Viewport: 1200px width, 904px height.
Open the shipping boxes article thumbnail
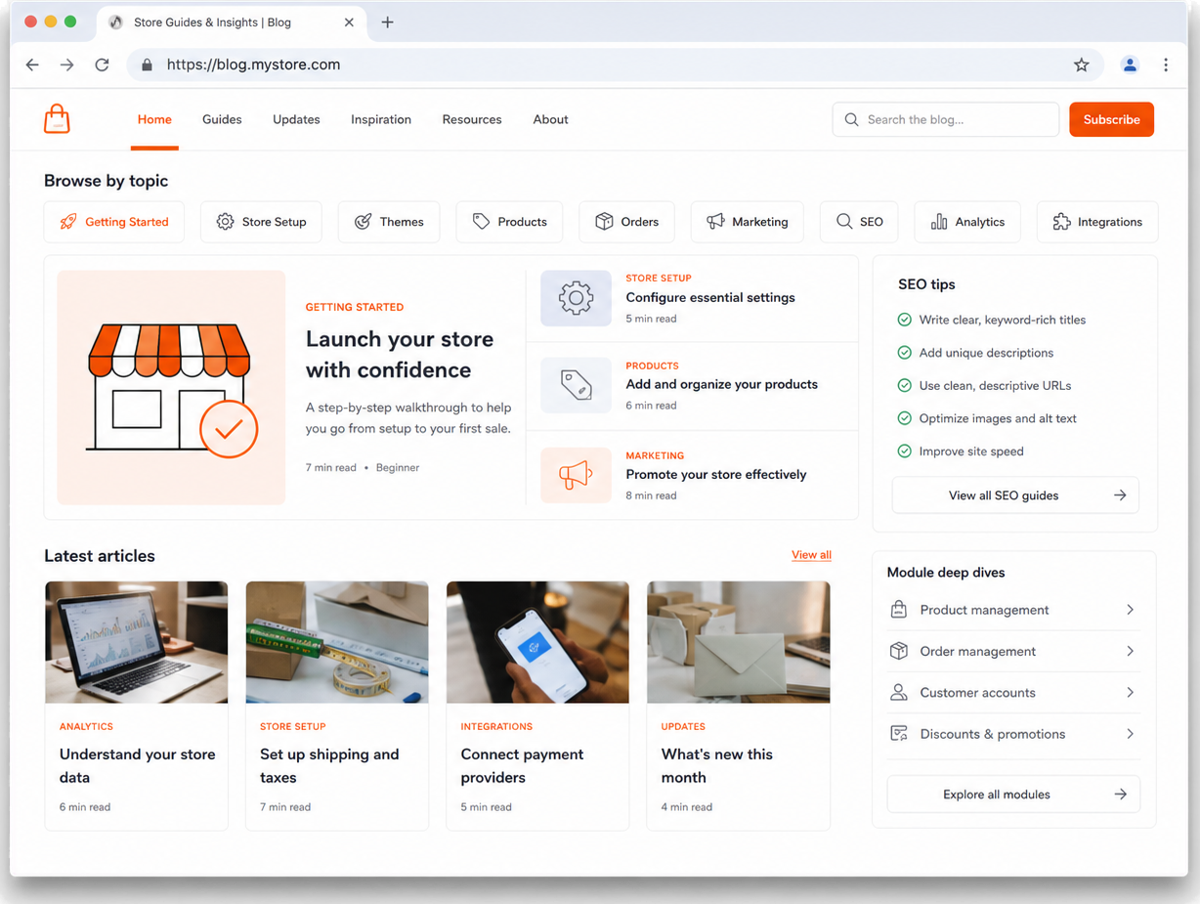coord(337,642)
